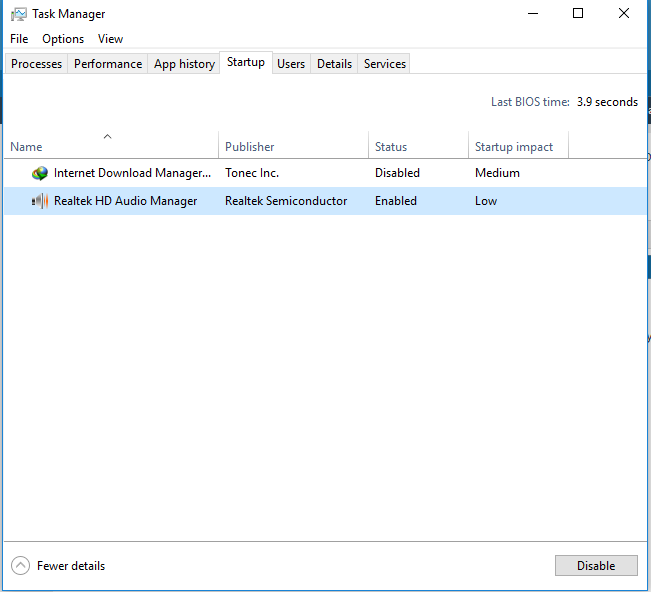
Task: Open the Options menu
Action: (63, 39)
